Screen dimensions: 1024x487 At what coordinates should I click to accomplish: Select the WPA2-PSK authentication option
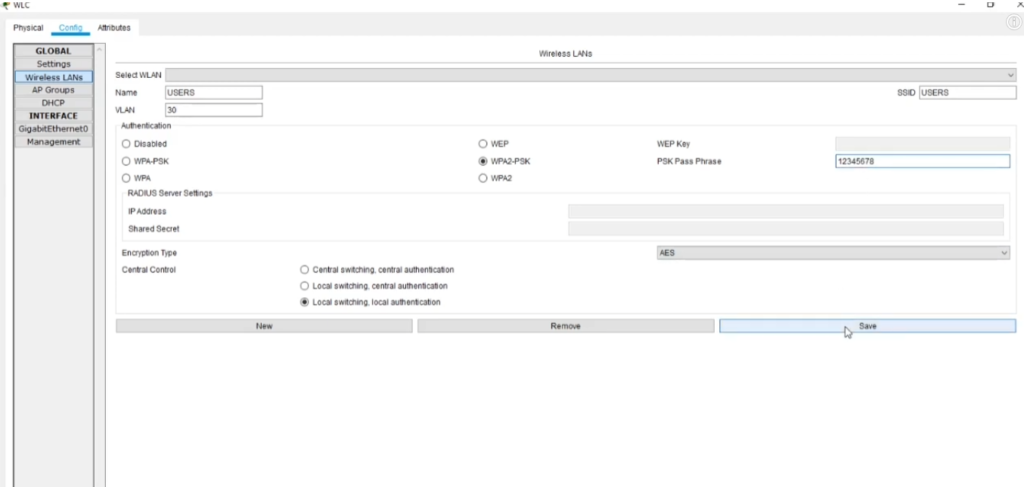point(484,161)
